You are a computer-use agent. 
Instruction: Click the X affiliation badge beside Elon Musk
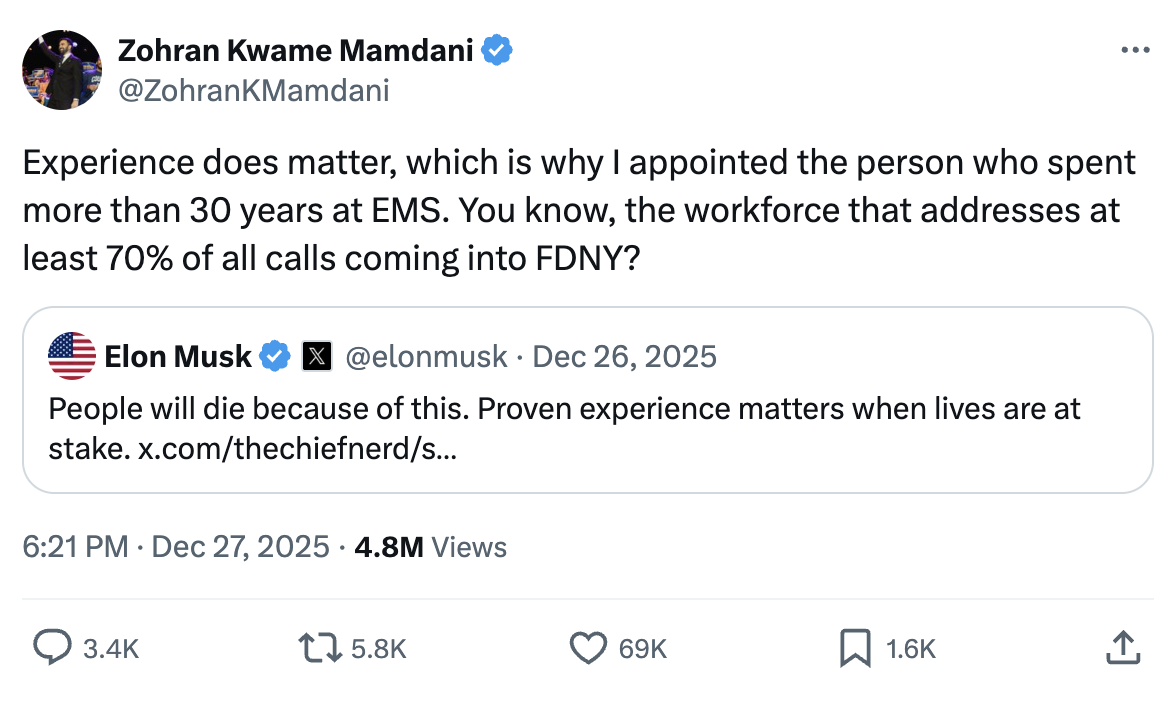point(316,356)
